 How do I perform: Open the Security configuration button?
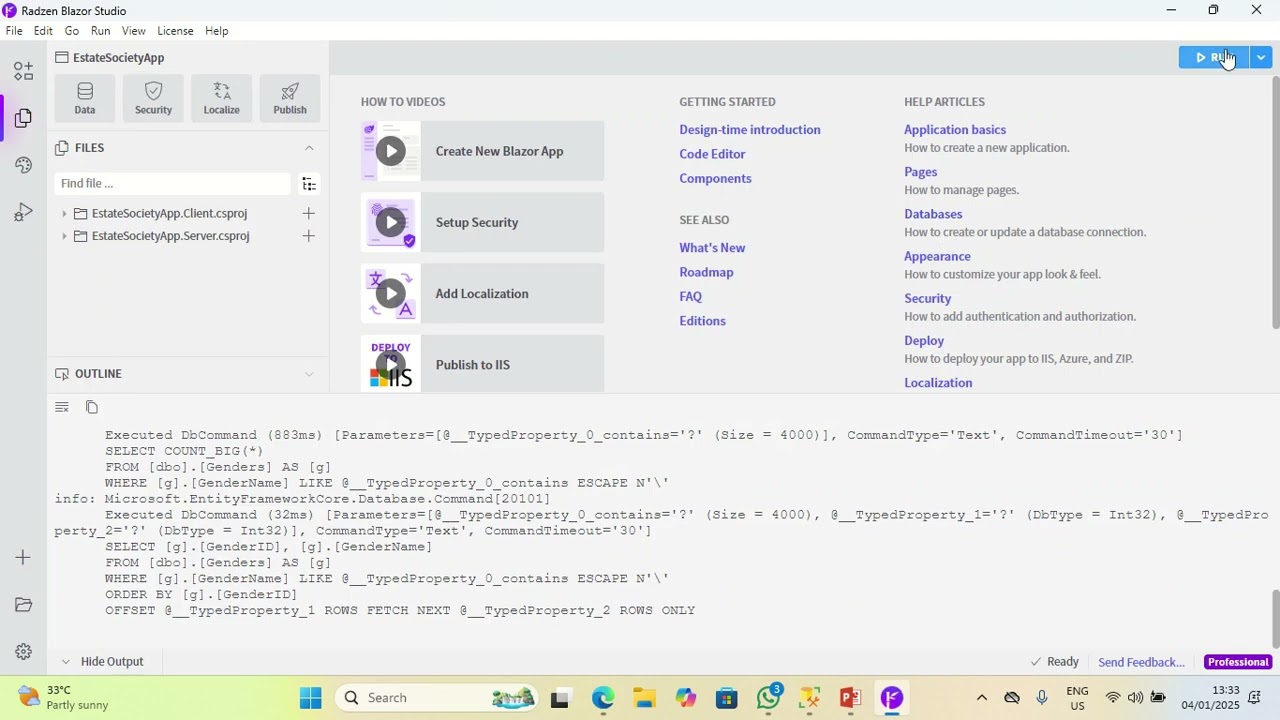click(x=153, y=98)
